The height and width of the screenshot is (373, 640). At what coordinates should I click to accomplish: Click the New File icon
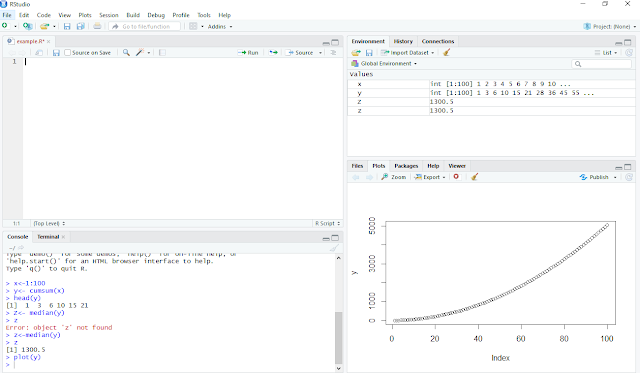[5, 26]
